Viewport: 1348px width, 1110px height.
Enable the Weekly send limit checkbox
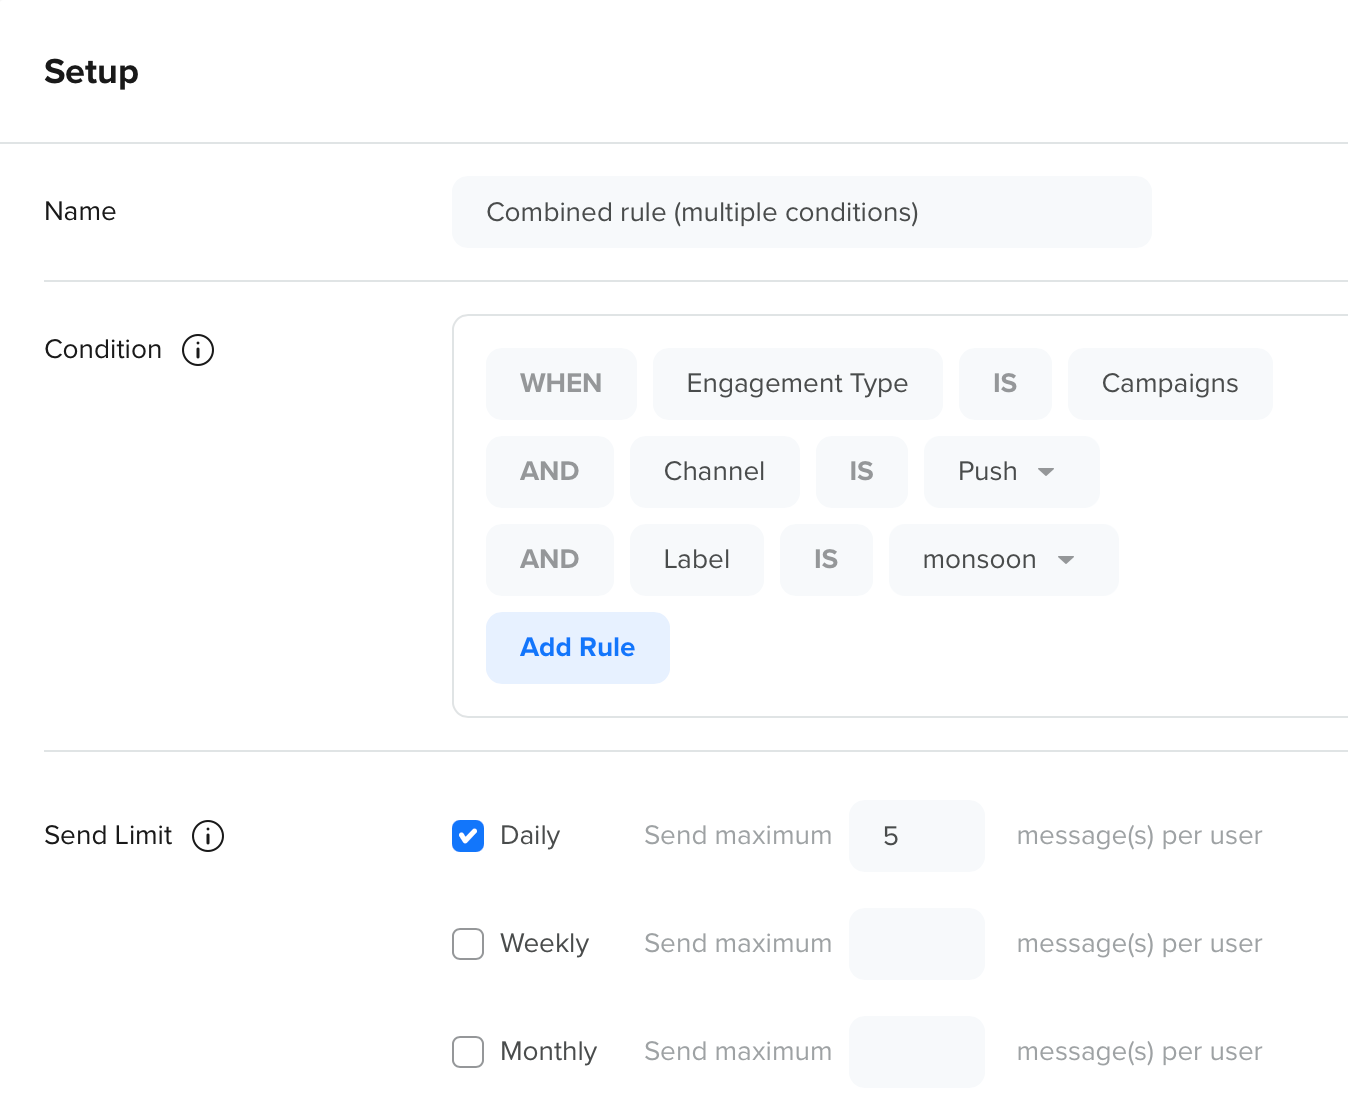pyautogui.click(x=468, y=944)
